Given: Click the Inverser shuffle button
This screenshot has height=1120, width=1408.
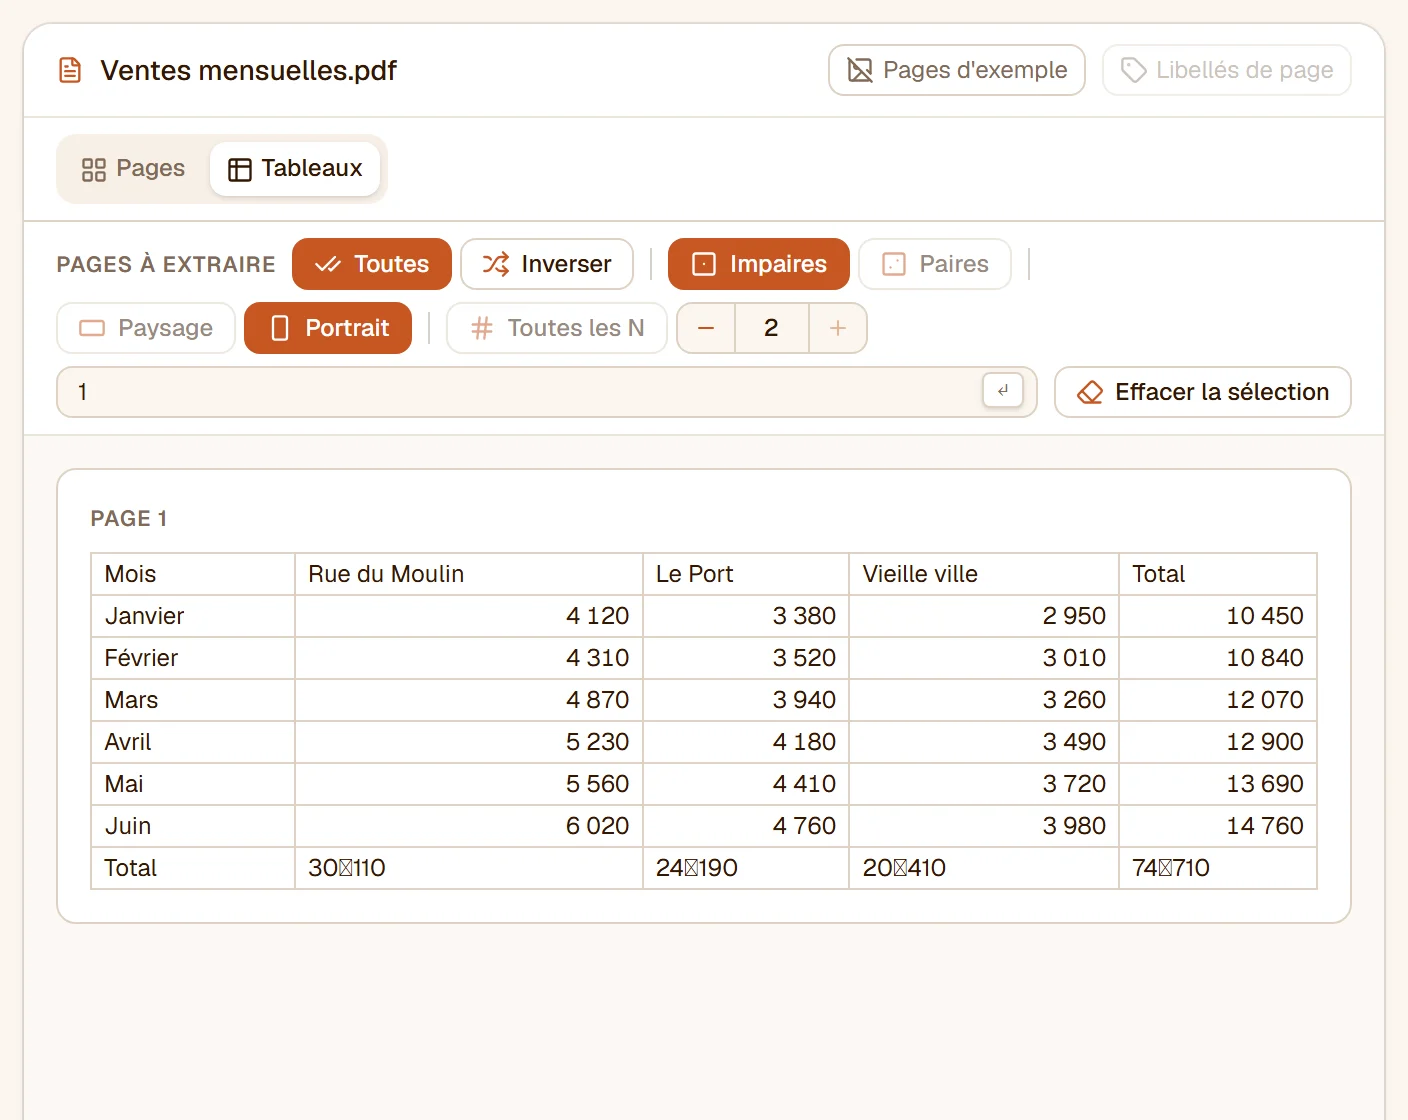Looking at the screenshot, I should click(547, 264).
